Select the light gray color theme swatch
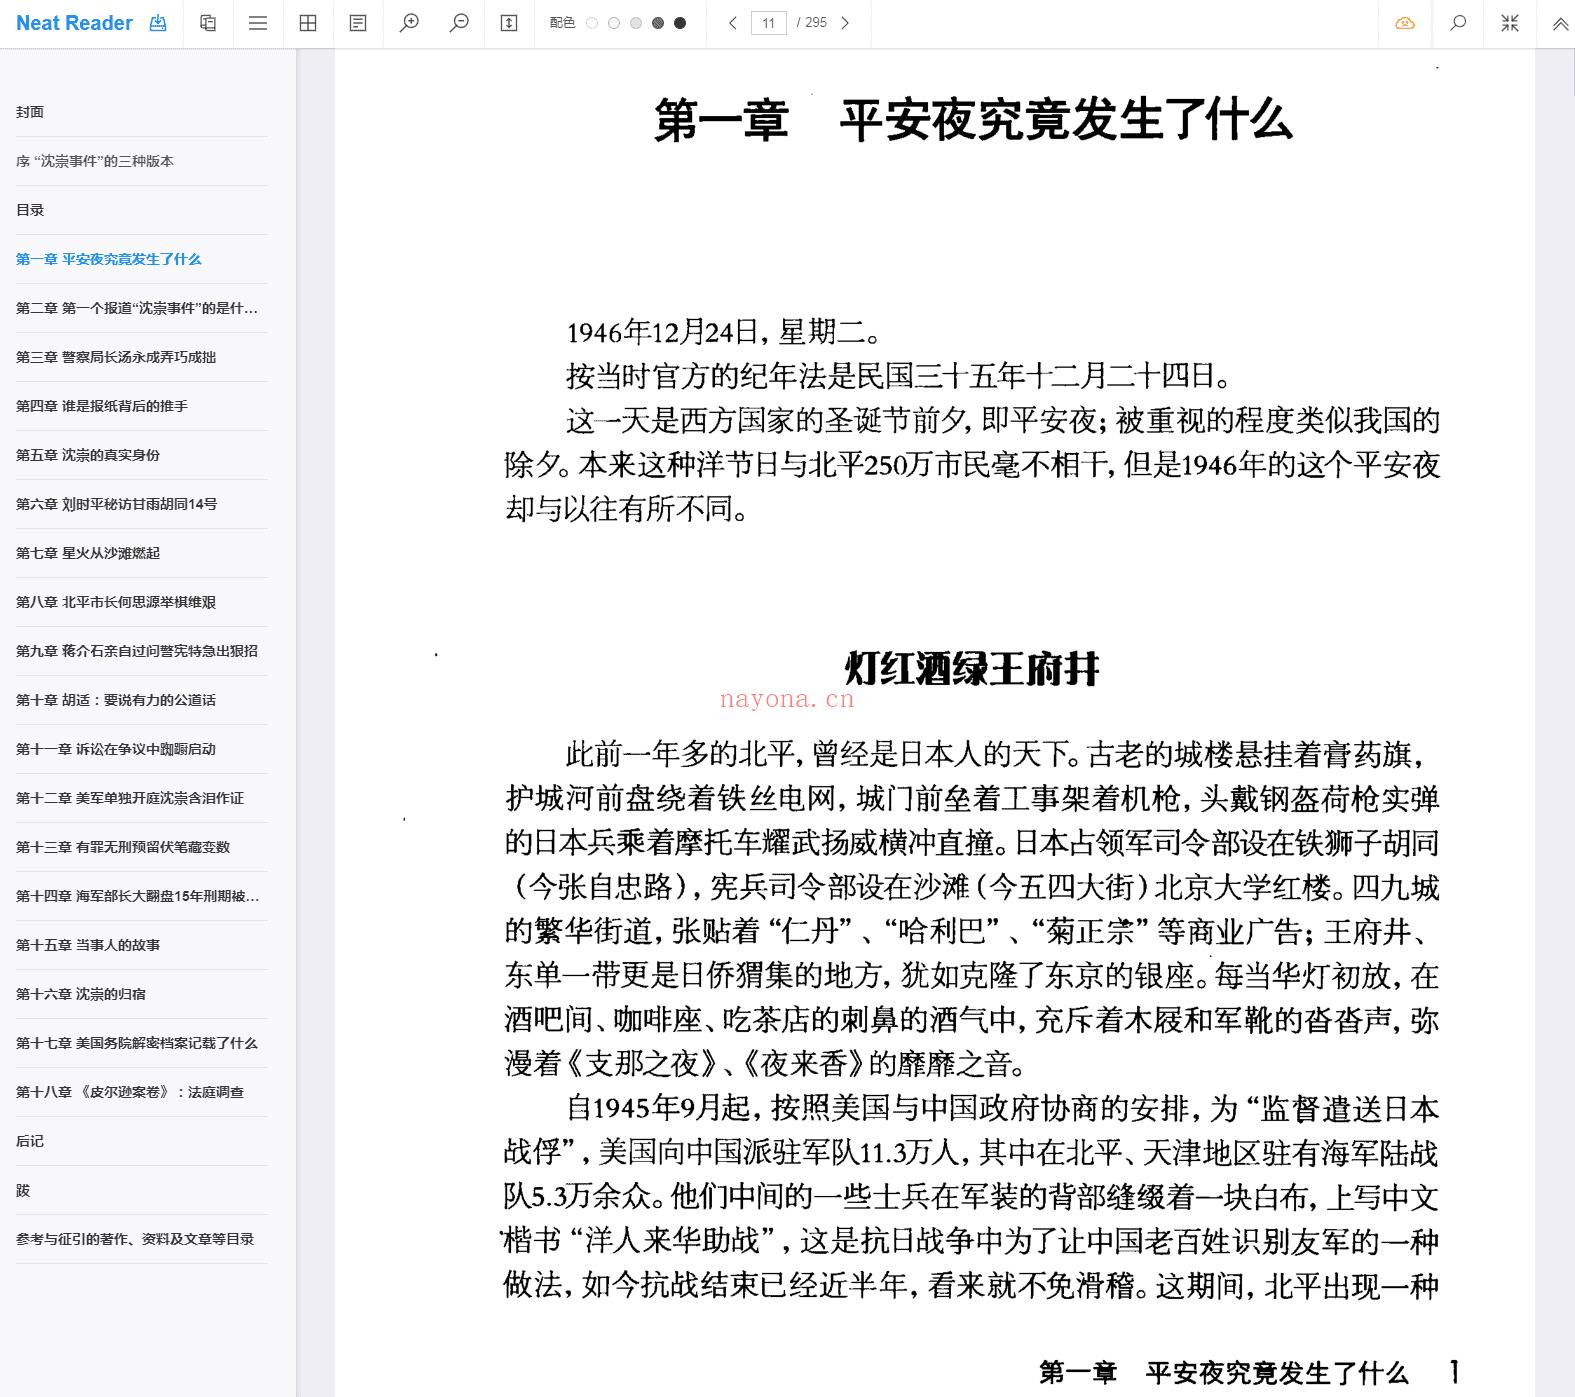The width and height of the screenshot is (1575, 1397). point(636,23)
